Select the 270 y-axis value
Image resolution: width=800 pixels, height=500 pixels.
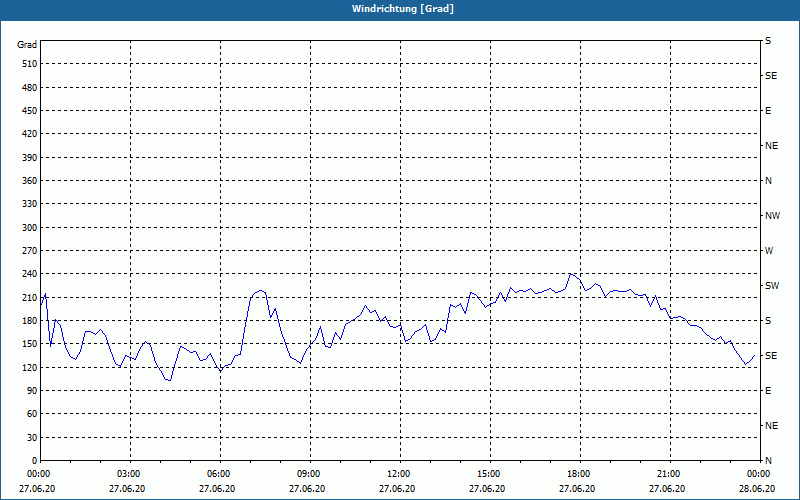pyautogui.click(x=30, y=251)
